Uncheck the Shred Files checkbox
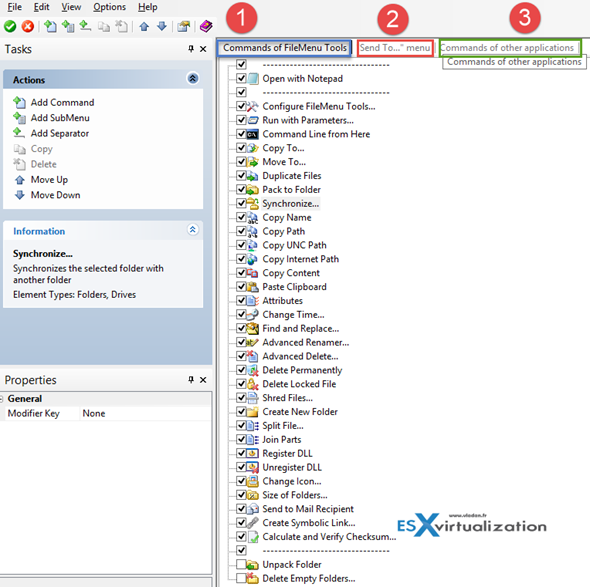This screenshot has height=587, width=590. click(x=241, y=398)
